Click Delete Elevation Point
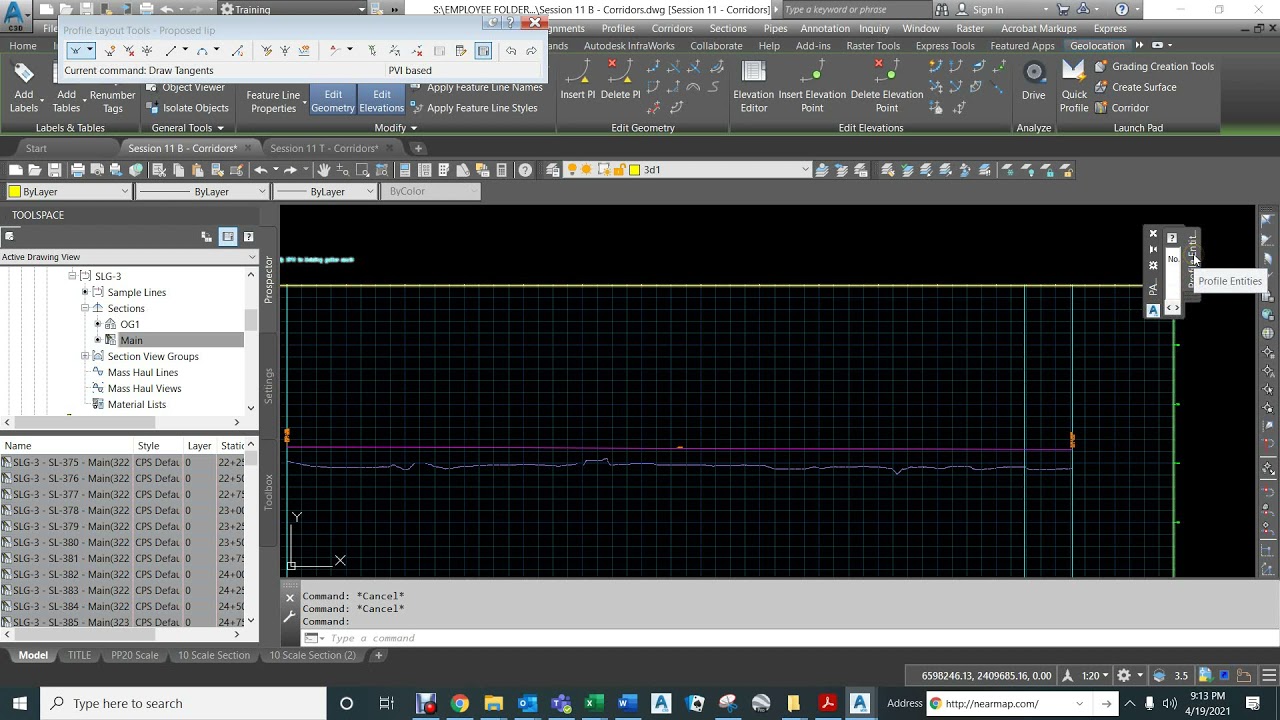Image resolution: width=1280 pixels, height=720 pixels. tap(886, 87)
